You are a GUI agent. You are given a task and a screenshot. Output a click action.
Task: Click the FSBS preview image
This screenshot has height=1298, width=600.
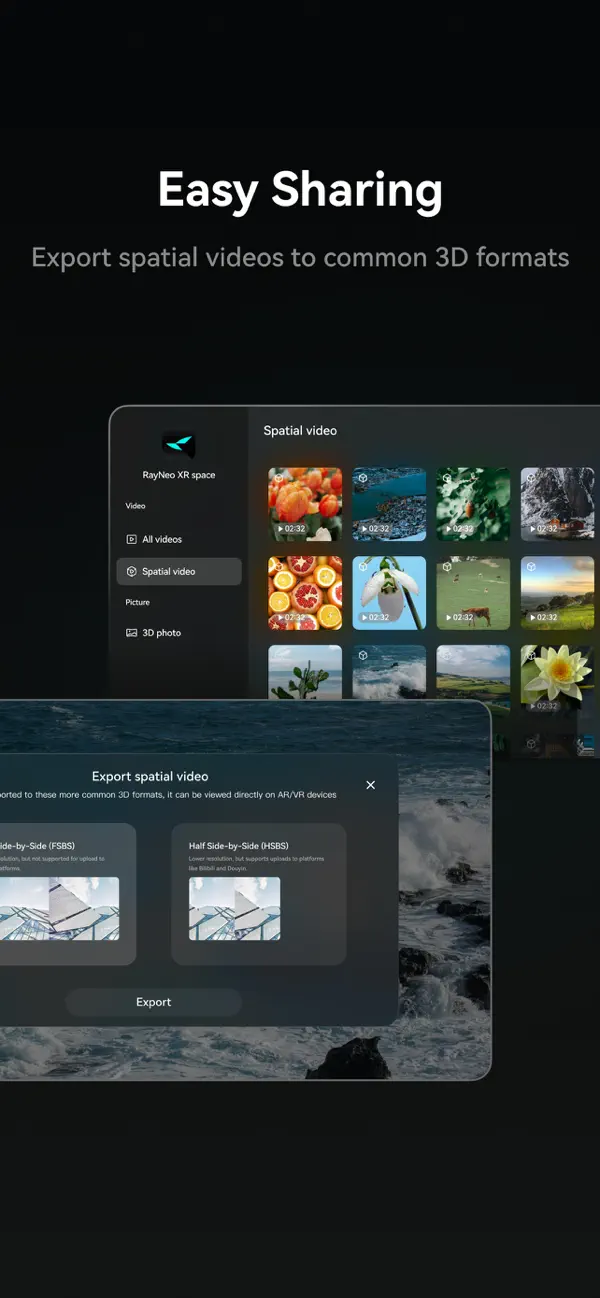[x=60, y=909]
